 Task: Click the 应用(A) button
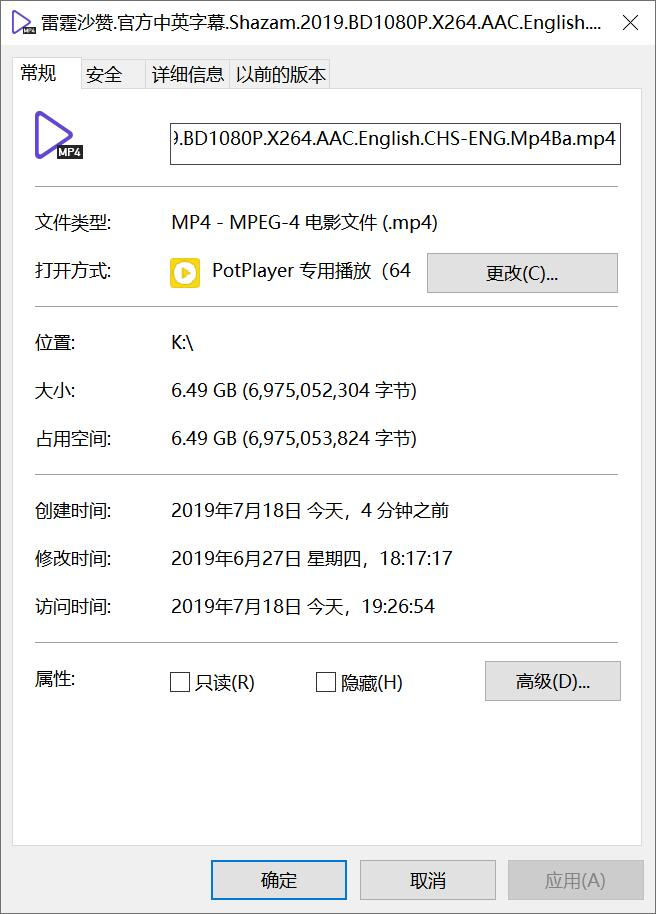pyautogui.click(x=575, y=880)
